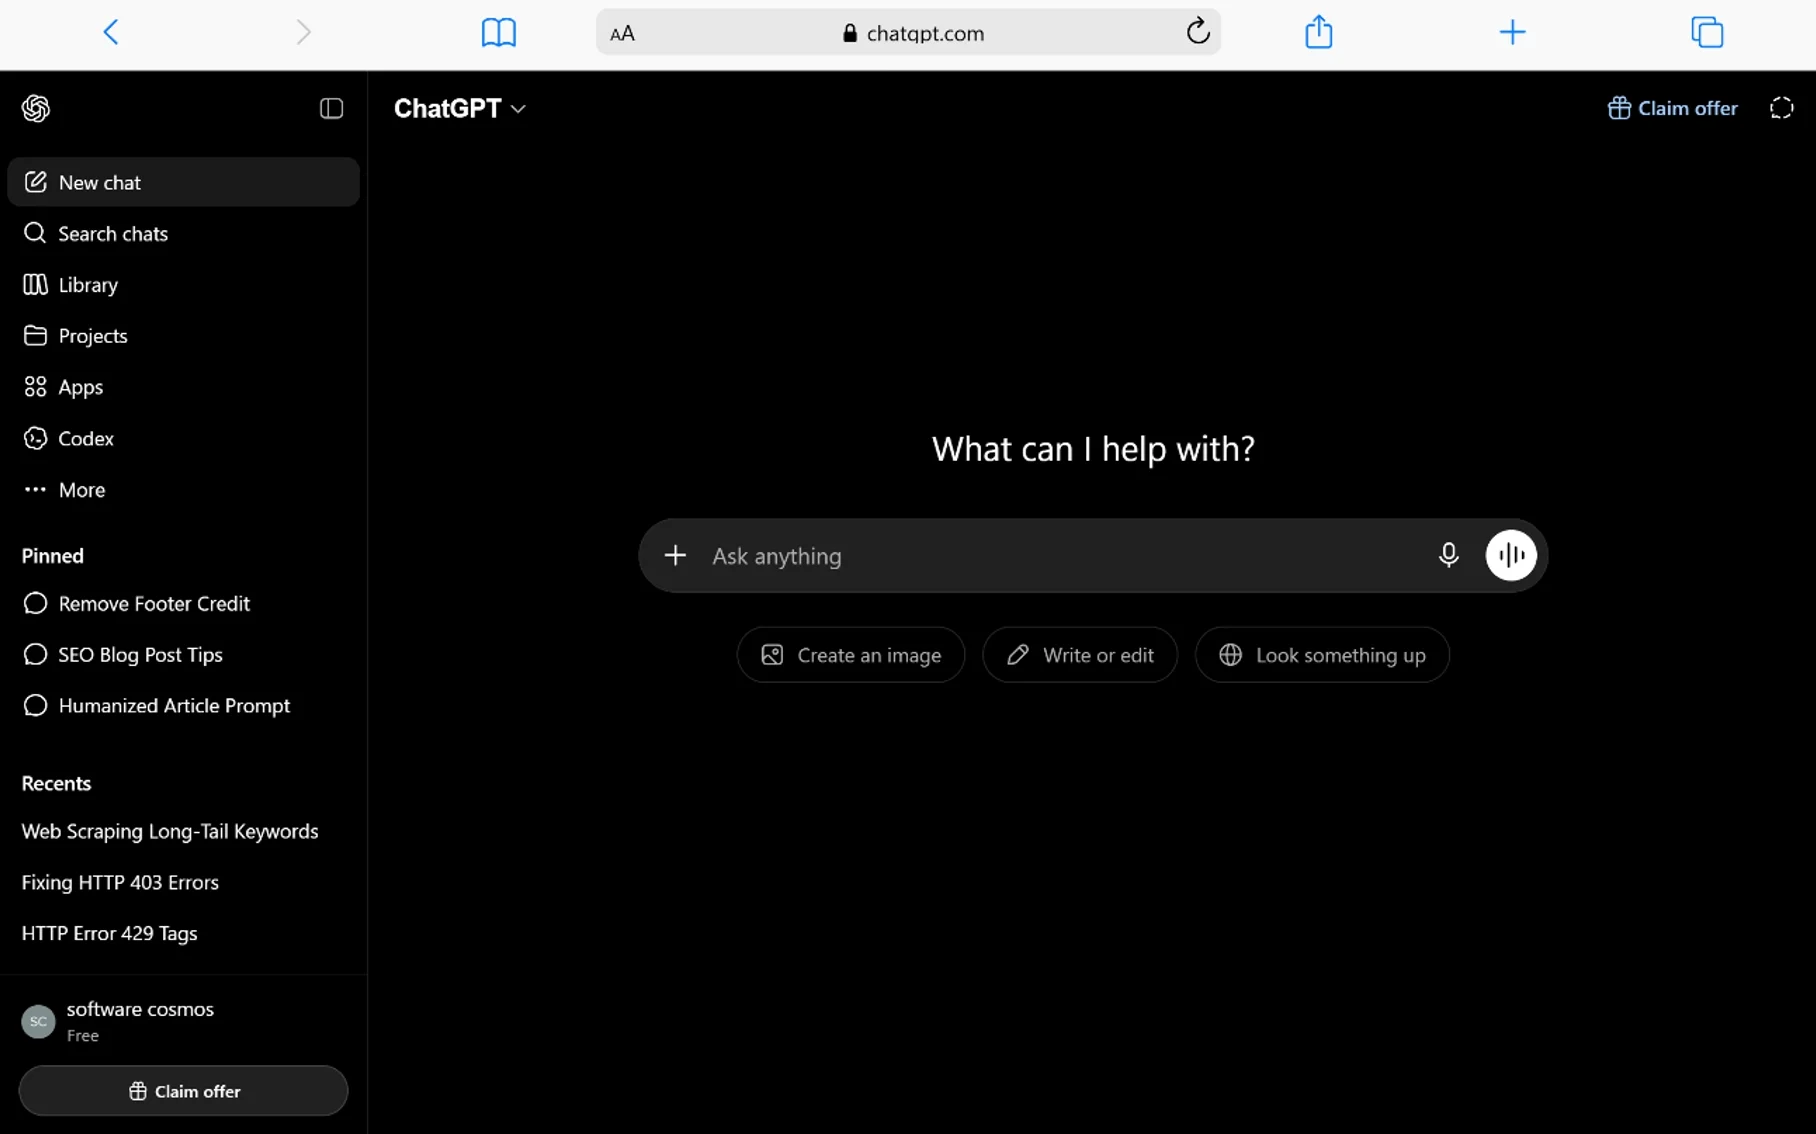Image resolution: width=1816 pixels, height=1134 pixels.
Task: Open Codex from the sidebar
Action: tap(183, 439)
